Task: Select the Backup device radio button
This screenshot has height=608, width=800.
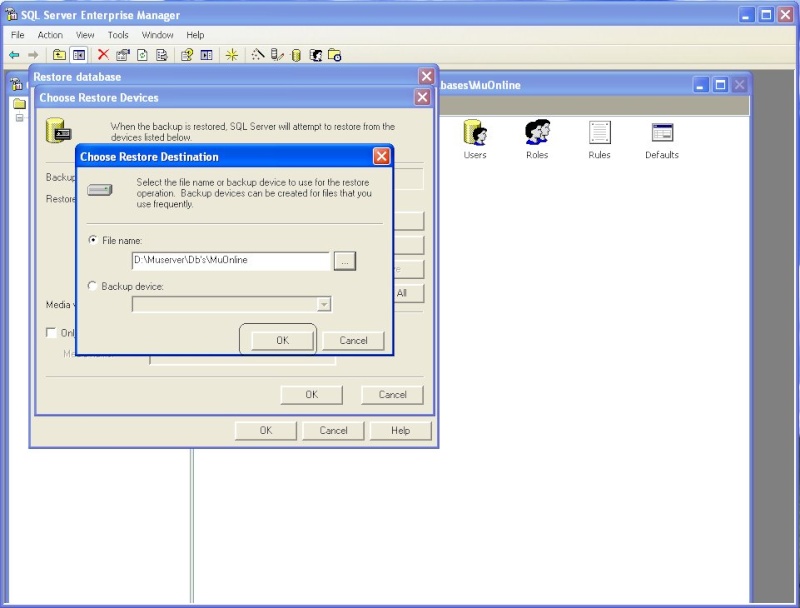Action: (92, 286)
